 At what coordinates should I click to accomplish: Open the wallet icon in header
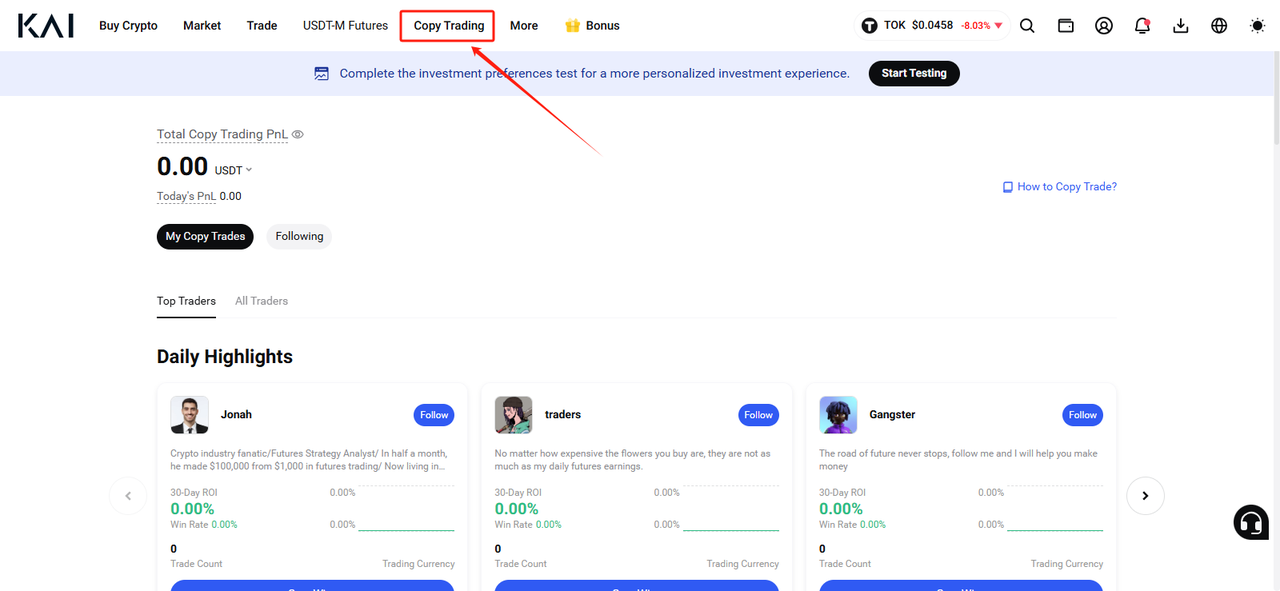click(x=1066, y=26)
